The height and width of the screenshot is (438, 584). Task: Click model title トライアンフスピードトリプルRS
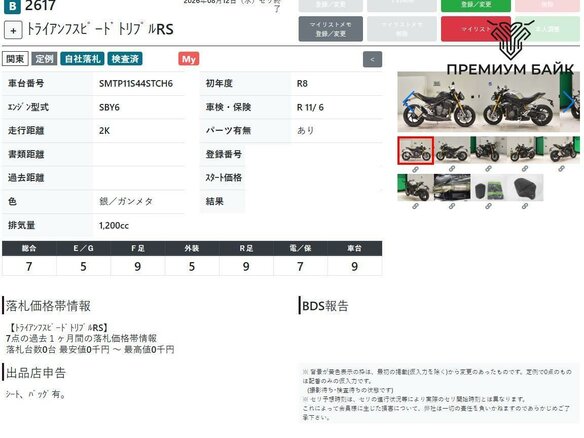point(100,29)
